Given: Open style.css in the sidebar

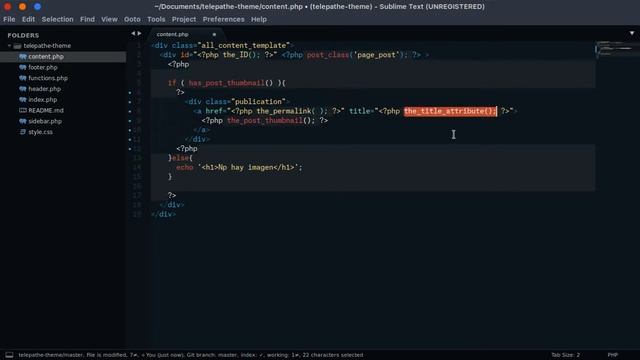Looking at the screenshot, I should click(40, 132).
